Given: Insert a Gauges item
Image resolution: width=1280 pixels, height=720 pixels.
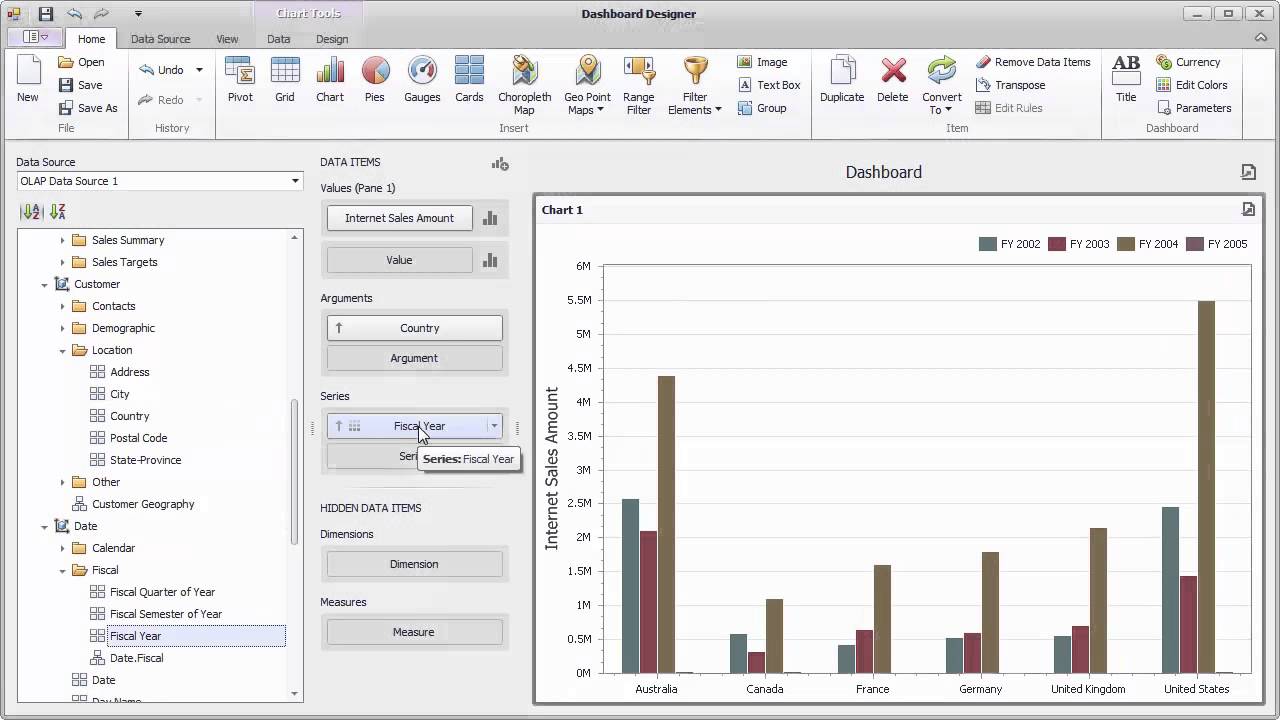Looking at the screenshot, I should point(422,80).
